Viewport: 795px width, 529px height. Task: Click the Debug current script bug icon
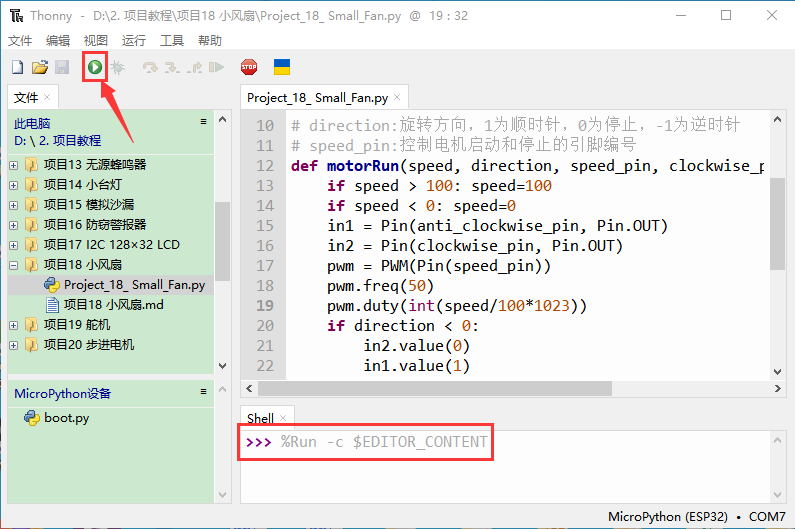pos(118,67)
